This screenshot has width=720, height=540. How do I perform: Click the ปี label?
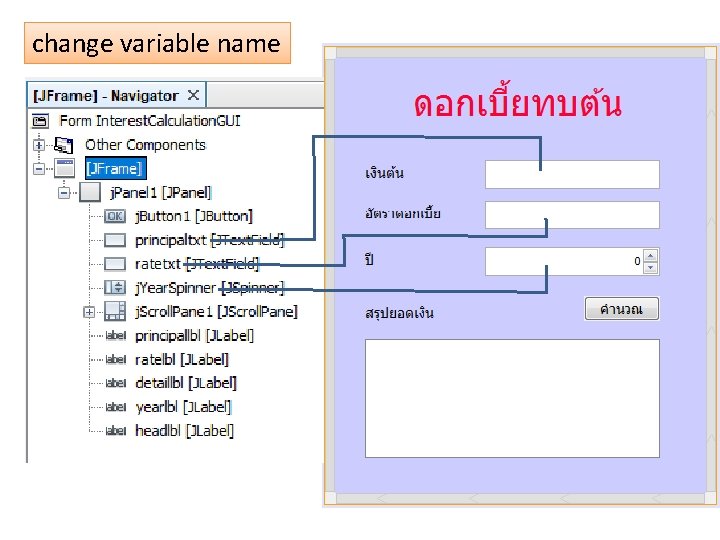pyautogui.click(x=369, y=259)
